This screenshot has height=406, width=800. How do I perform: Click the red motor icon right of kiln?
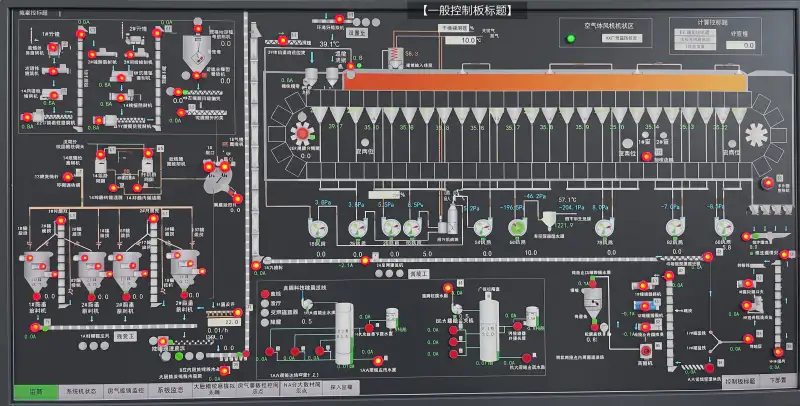pyautogui.click(x=767, y=183)
